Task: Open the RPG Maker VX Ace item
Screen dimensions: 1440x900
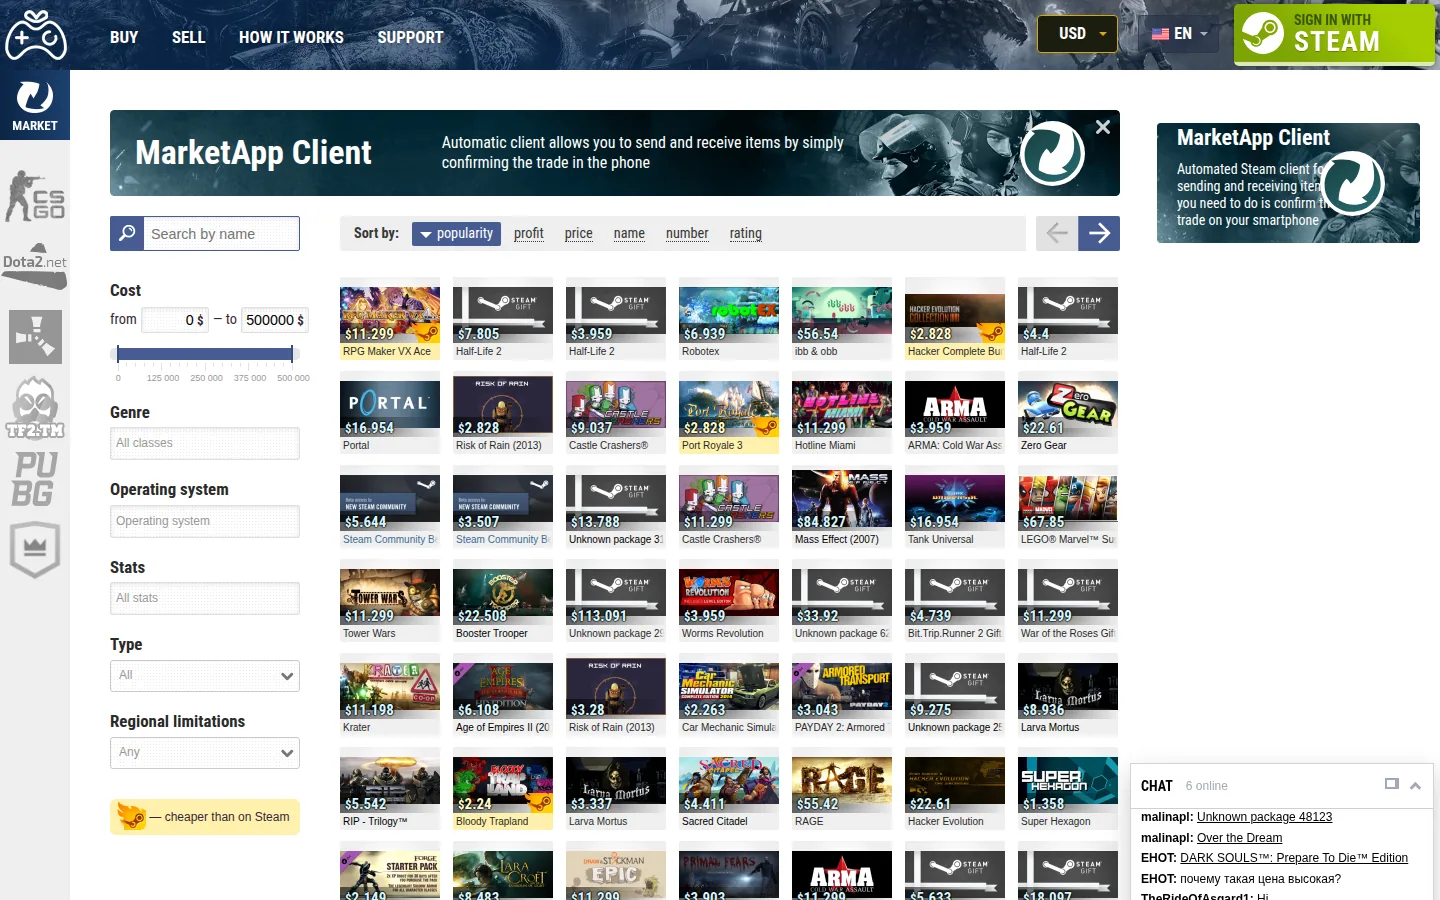Action: [390, 319]
